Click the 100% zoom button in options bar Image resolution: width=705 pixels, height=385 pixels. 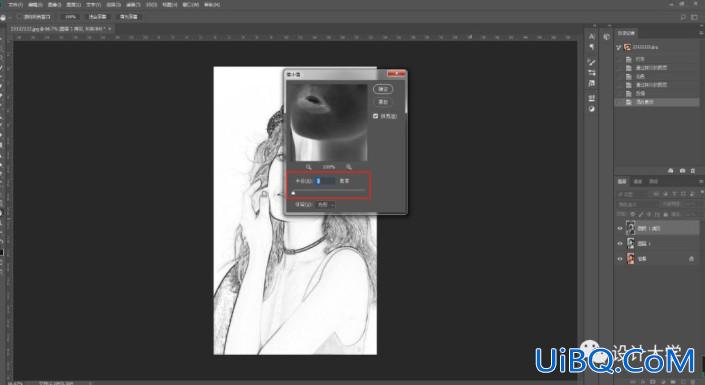coord(71,17)
